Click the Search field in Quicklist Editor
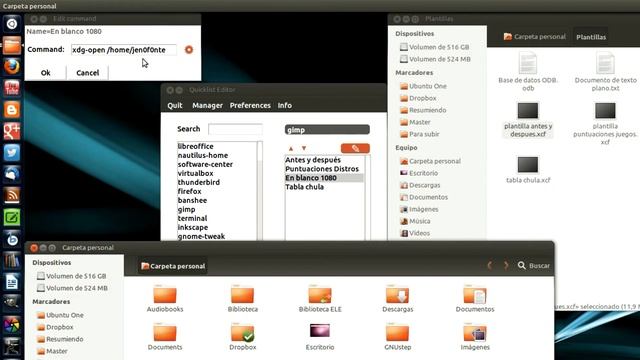The image size is (640, 360). 235,129
